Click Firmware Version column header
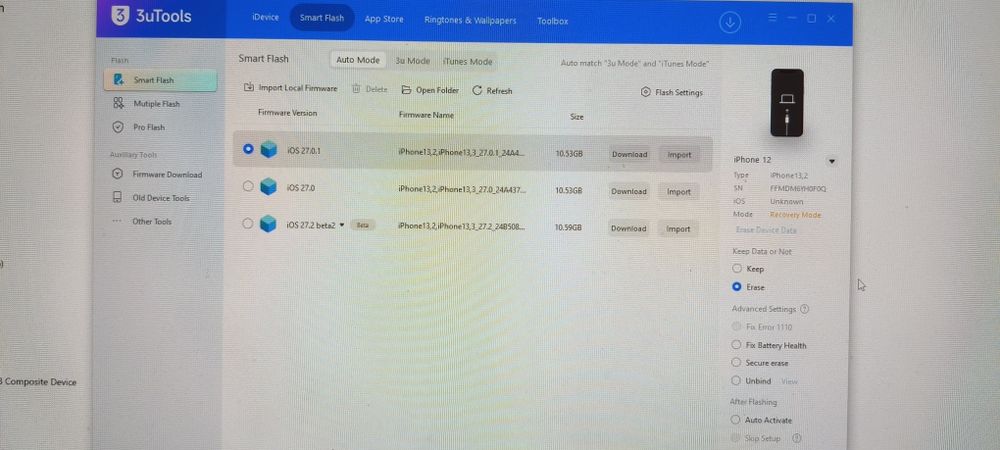This screenshot has width=1000, height=450. (x=288, y=113)
